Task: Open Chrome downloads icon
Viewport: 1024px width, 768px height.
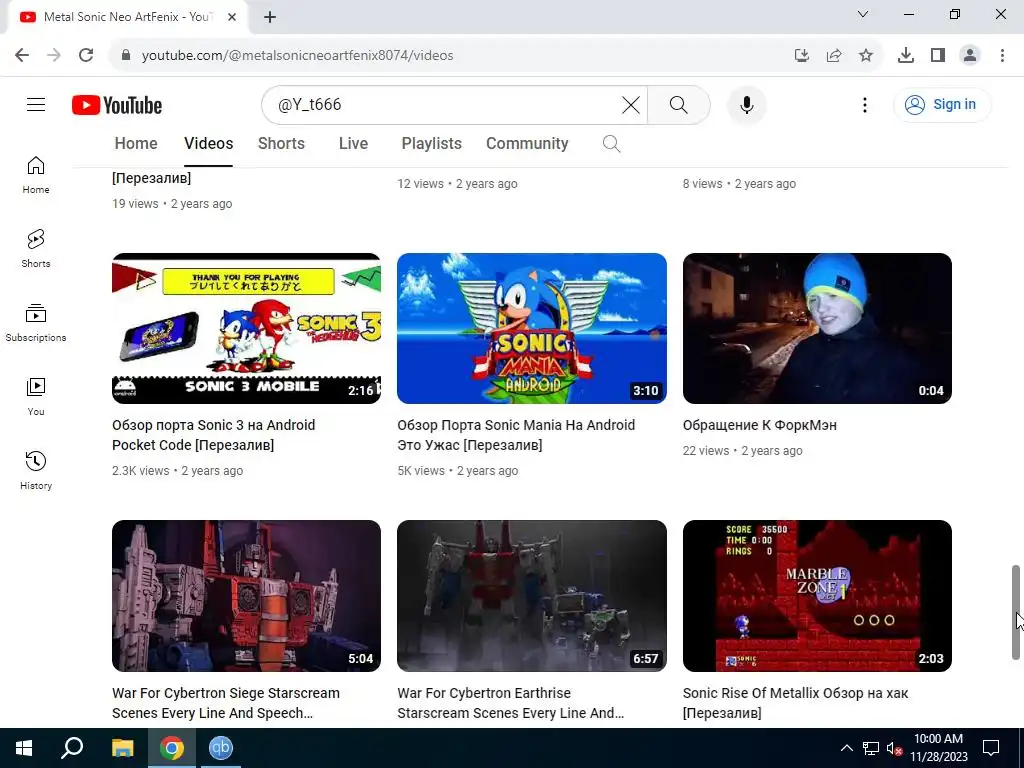Action: coord(906,55)
